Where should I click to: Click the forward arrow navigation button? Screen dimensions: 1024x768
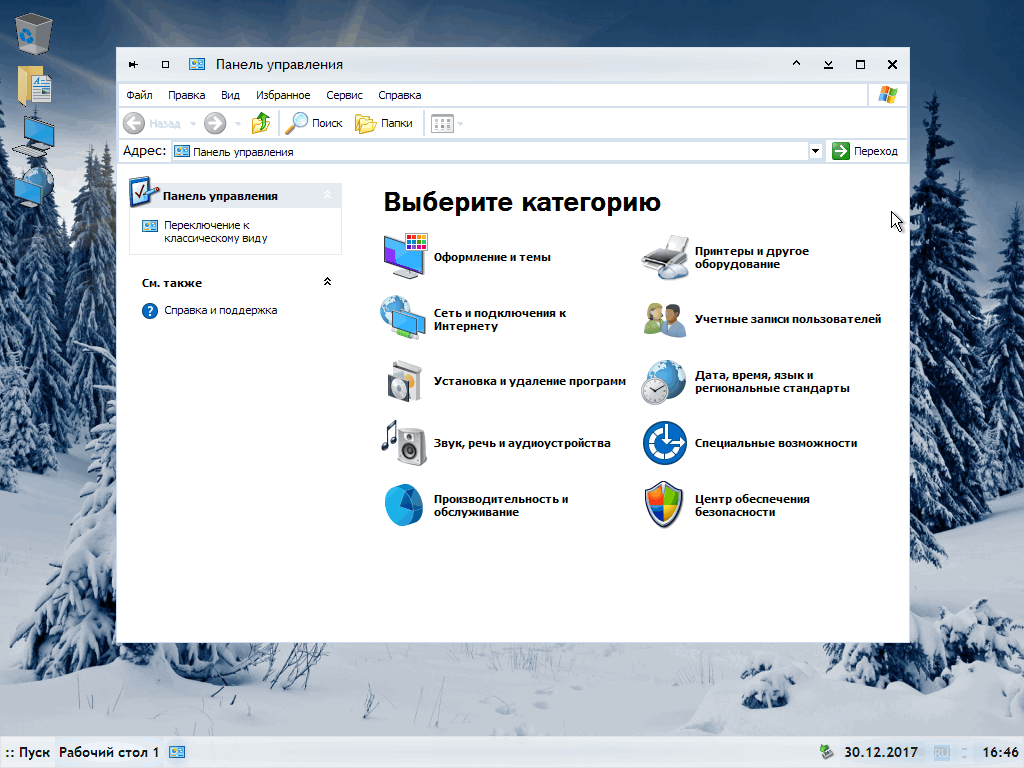[215, 123]
